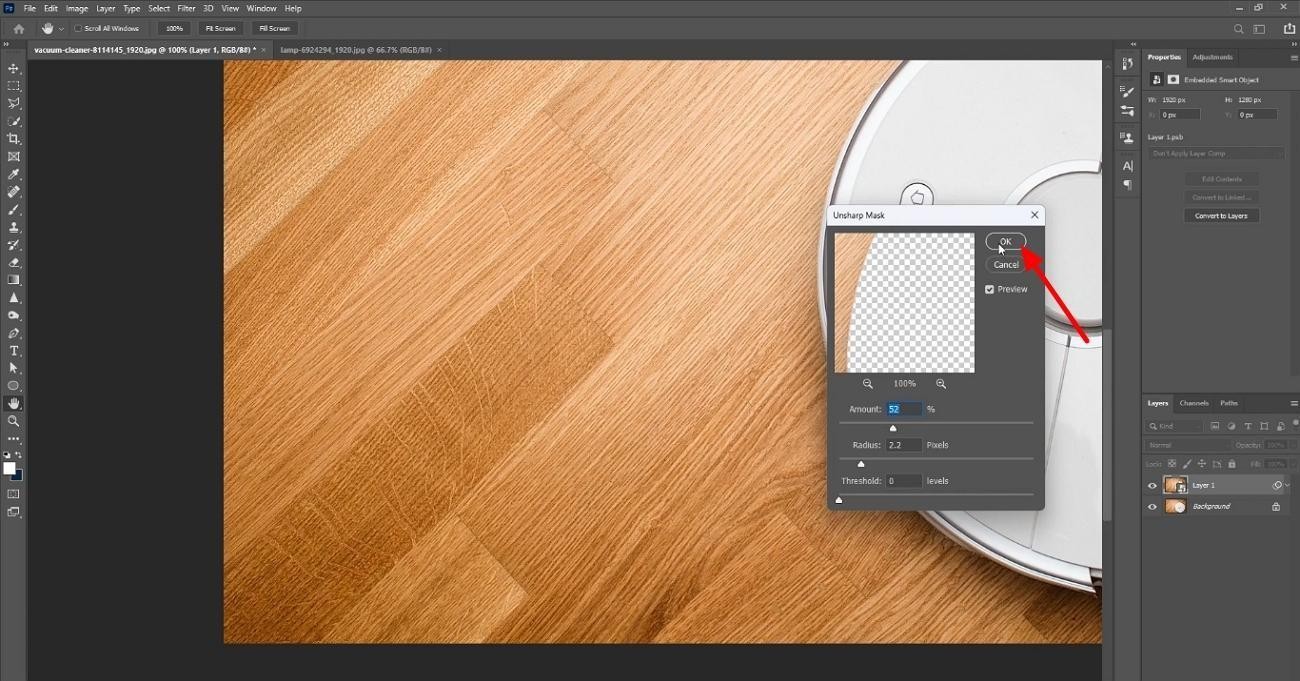Open the Edit Toolbar three-dots icon
This screenshot has height=681, width=1300.
coord(14,439)
